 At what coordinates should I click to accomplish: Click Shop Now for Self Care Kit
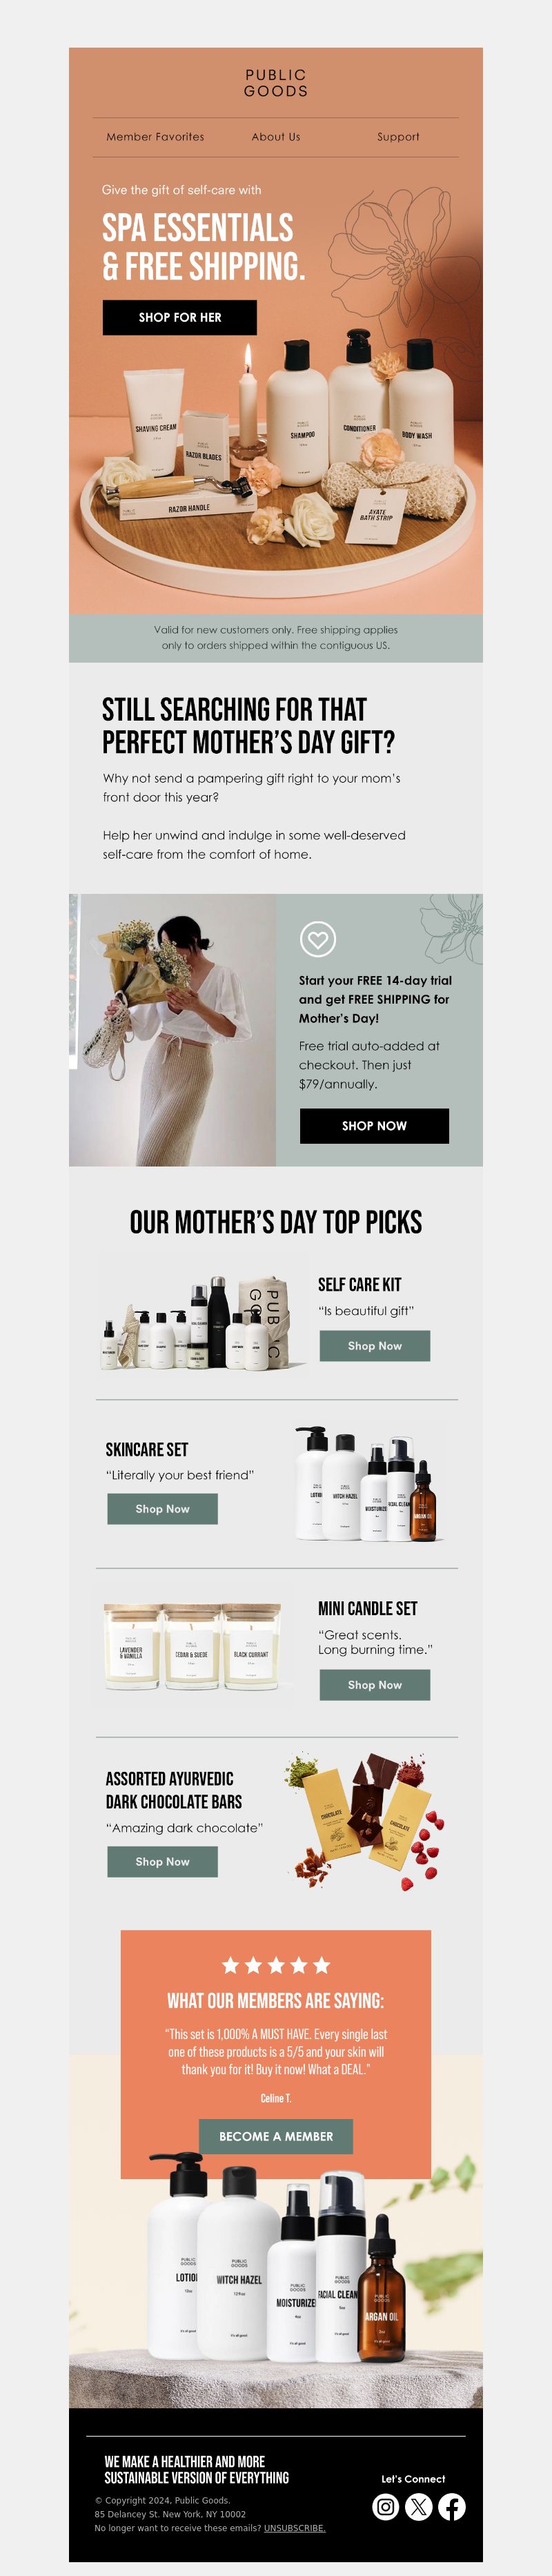(375, 1346)
